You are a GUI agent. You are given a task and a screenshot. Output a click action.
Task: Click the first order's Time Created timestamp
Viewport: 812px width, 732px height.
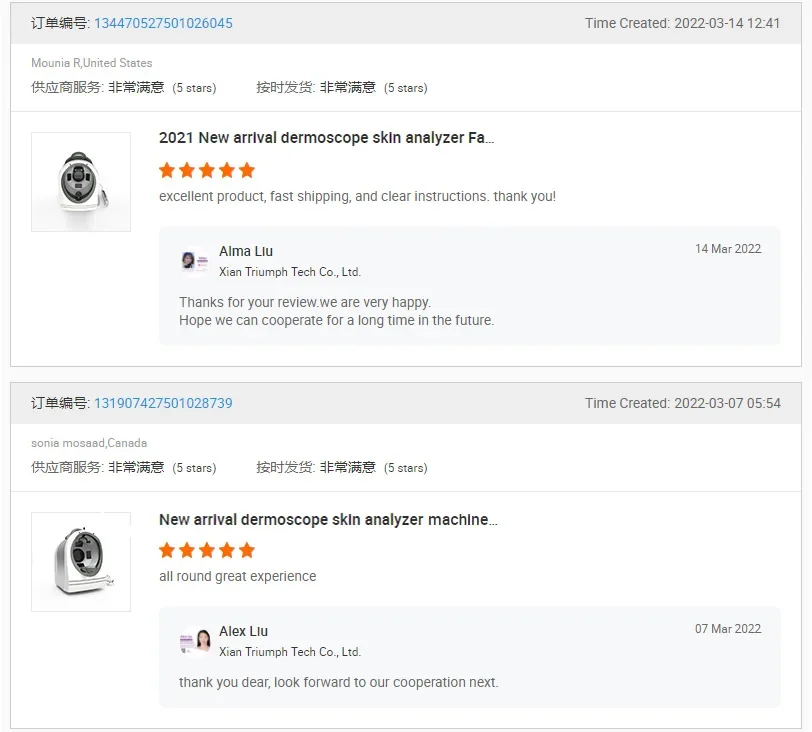coord(682,23)
